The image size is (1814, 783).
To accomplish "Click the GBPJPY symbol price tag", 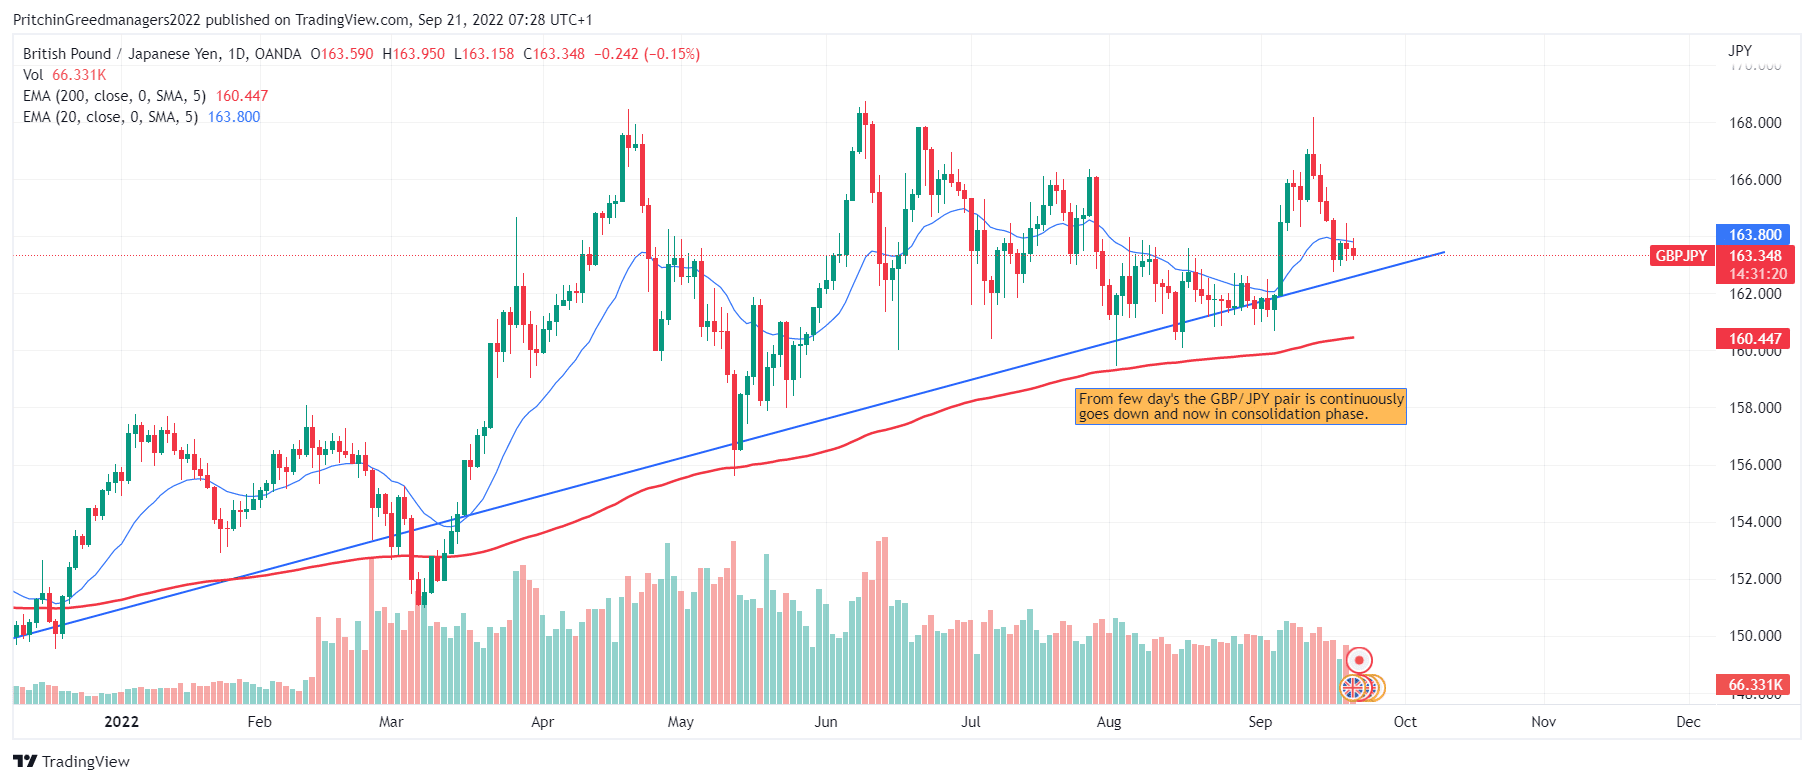I will tap(1682, 256).
